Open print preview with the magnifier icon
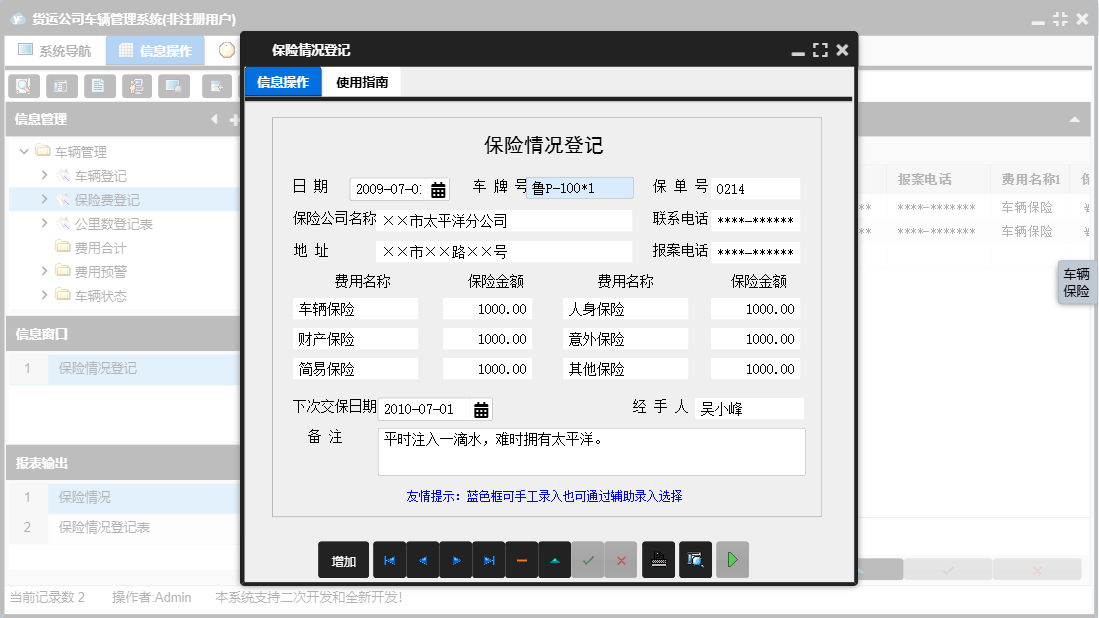Image resolution: width=1099 pixels, height=618 pixels. (697, 560)
